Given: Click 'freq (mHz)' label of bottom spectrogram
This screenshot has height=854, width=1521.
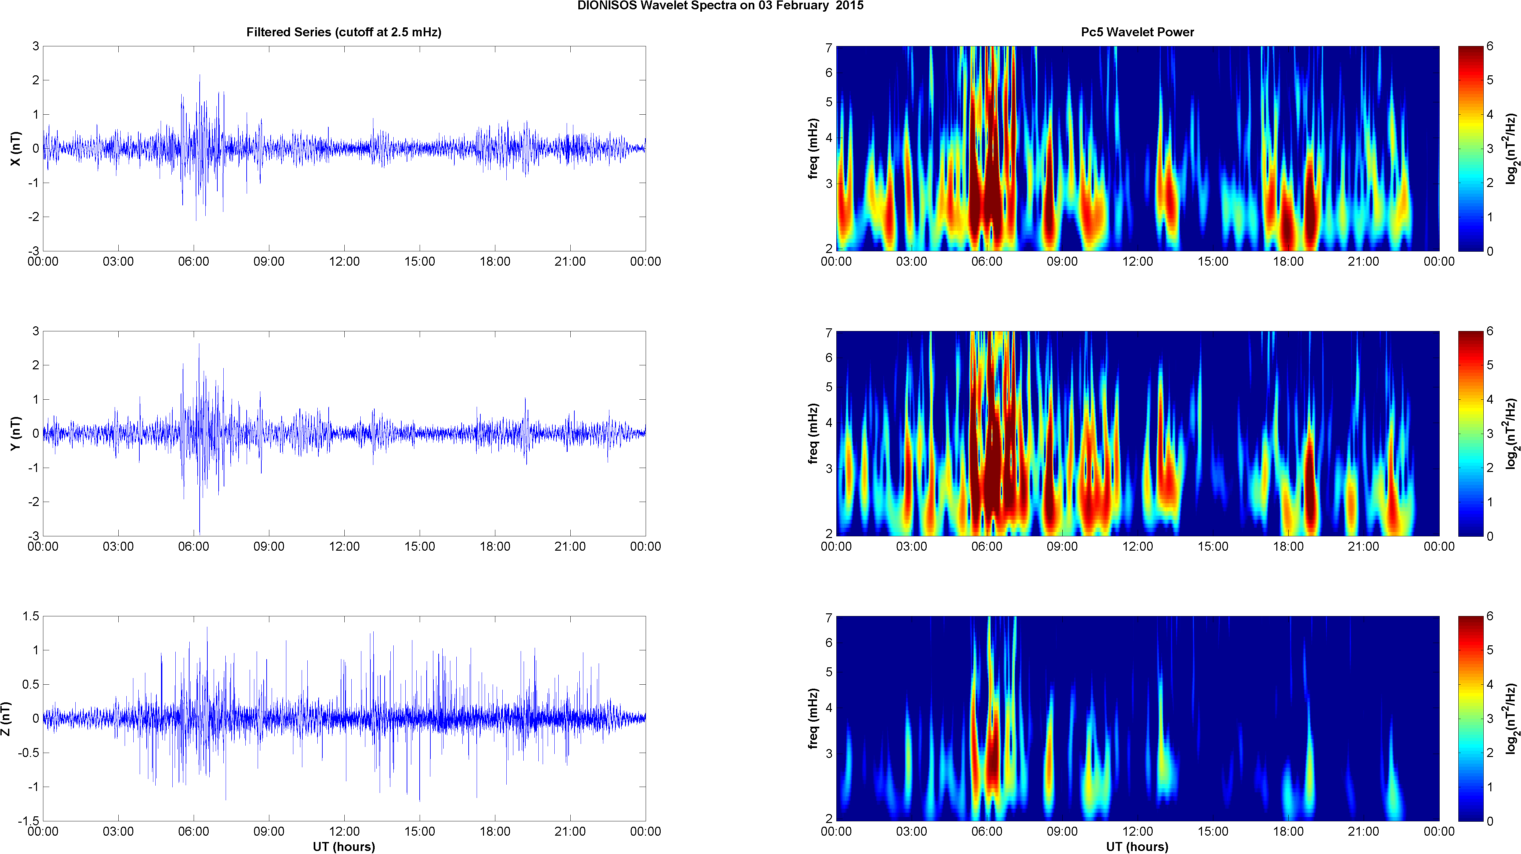Looking at the screenshot, I should (814, 718).
